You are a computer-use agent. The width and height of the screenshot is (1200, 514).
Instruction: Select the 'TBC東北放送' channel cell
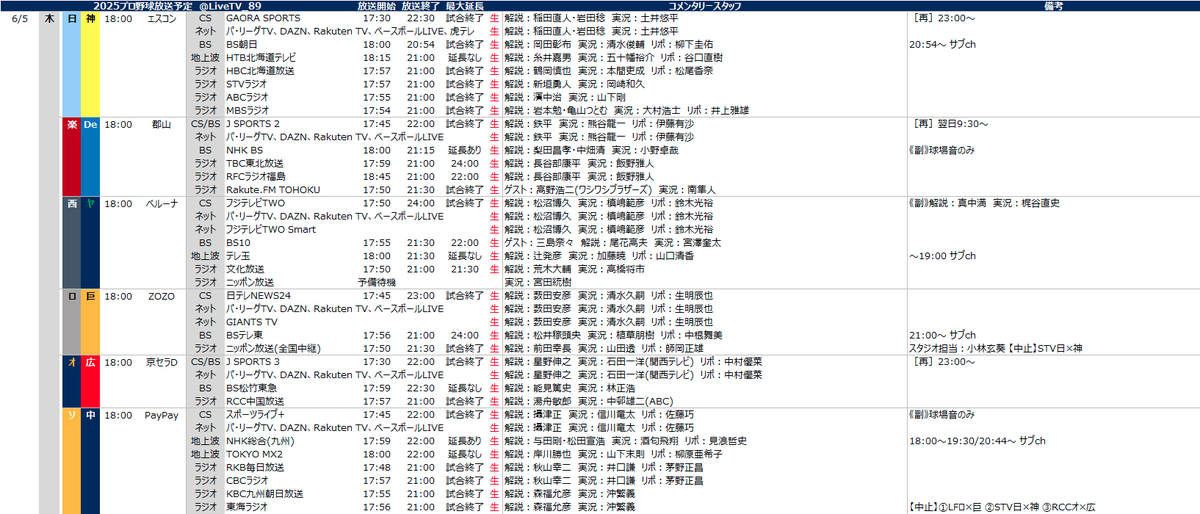pyautogui.click(x=254, y=162)
